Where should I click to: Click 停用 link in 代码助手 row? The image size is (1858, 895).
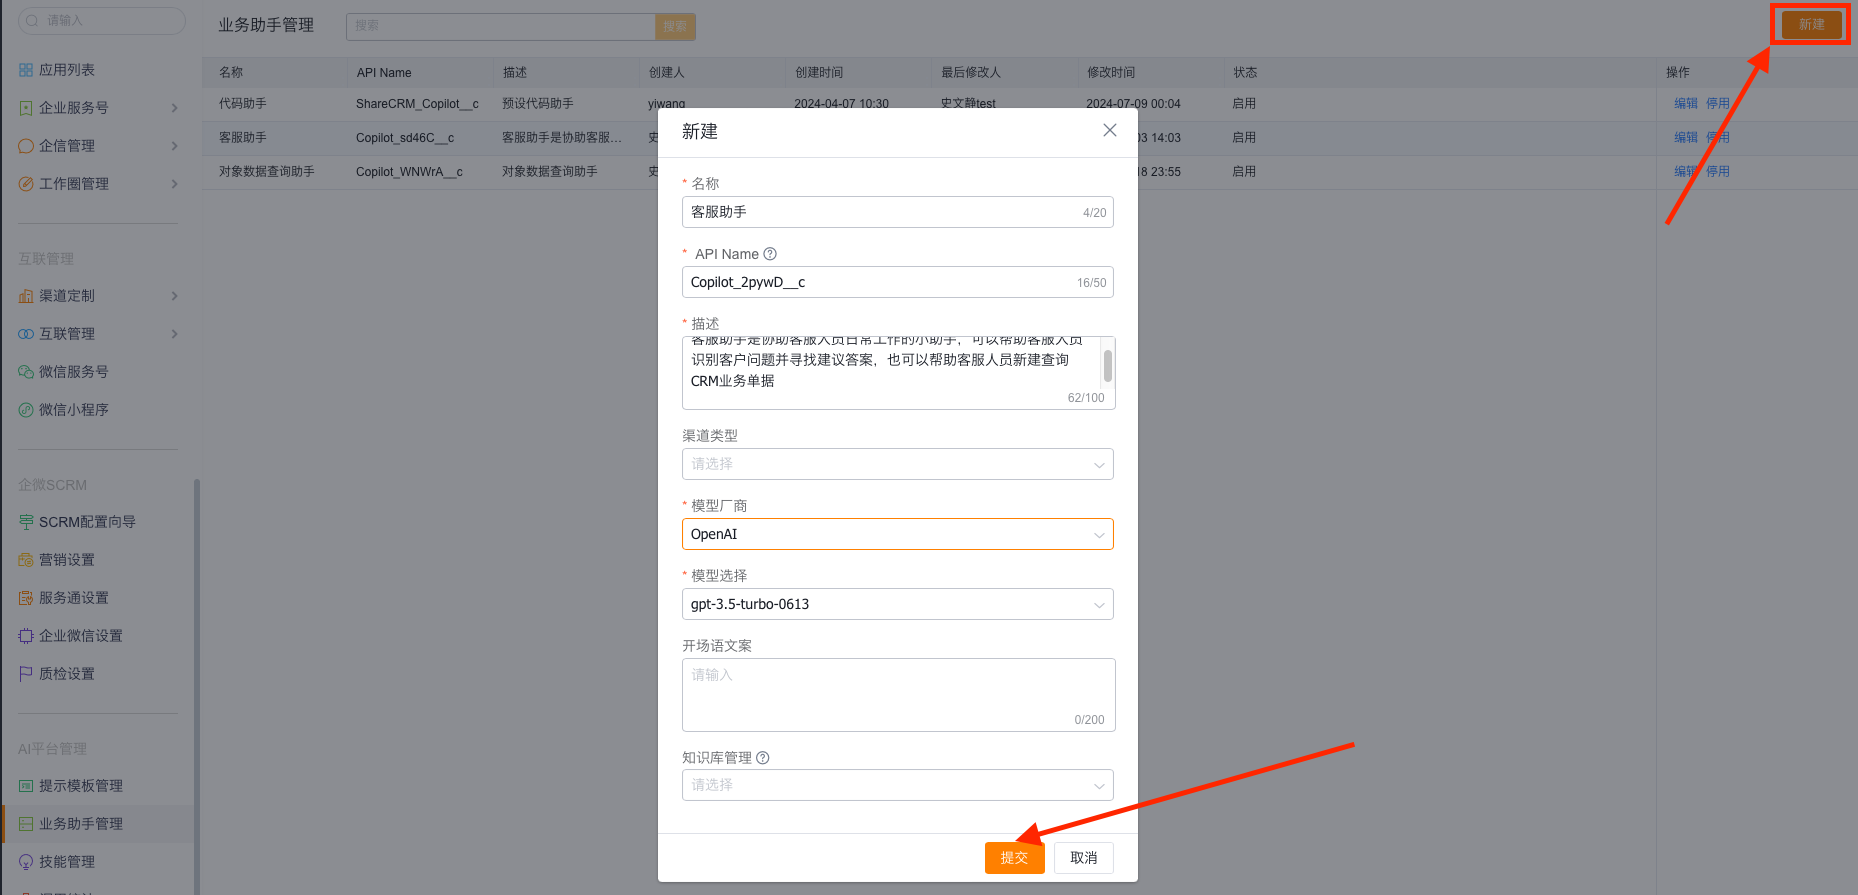click(1718, 104)
